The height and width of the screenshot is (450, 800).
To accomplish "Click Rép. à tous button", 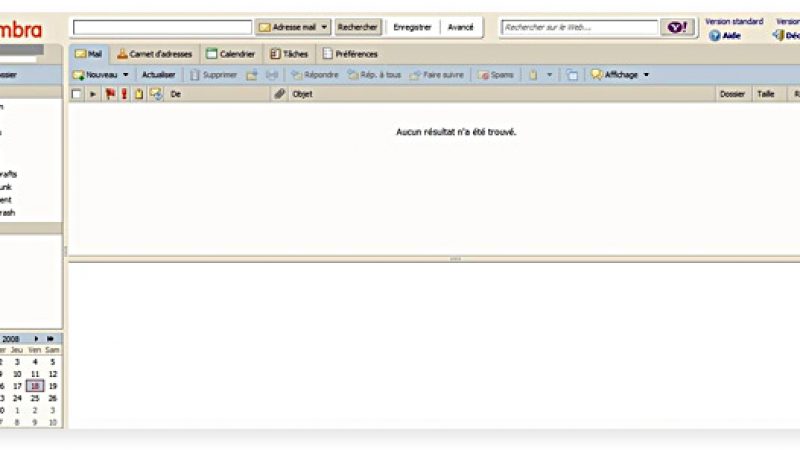I will click(x=374, y=75).
